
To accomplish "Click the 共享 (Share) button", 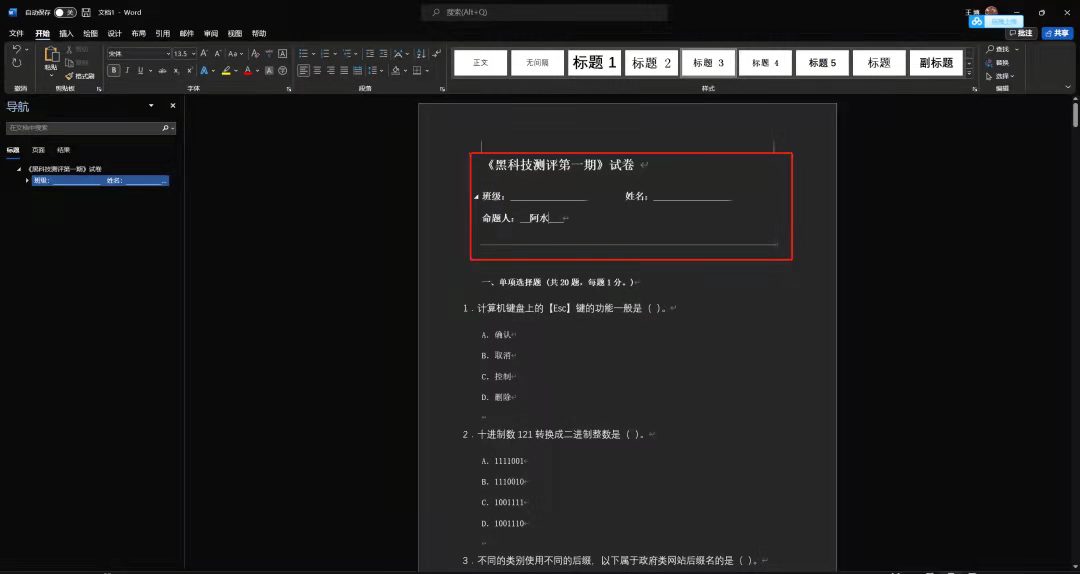I will (x=1055, y=33).
